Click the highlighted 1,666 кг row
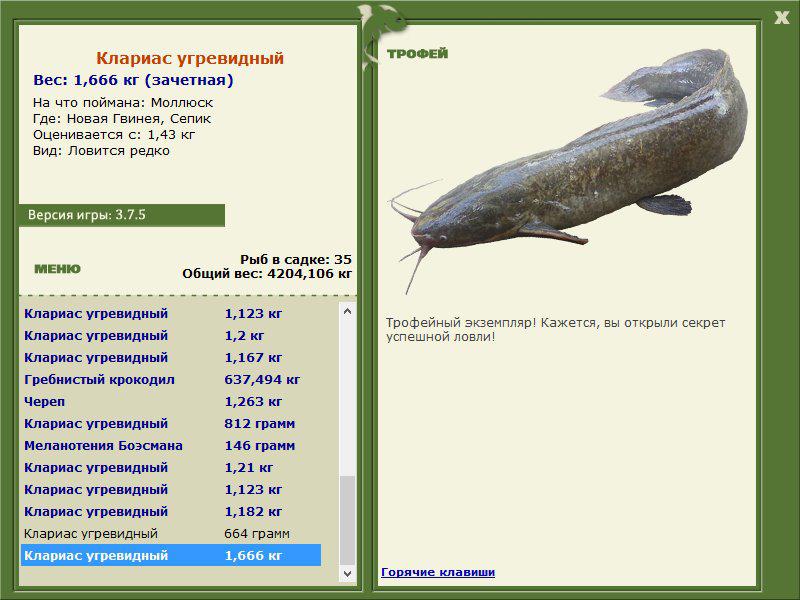The width and height of the screenshot is (800, 600). 171,555
